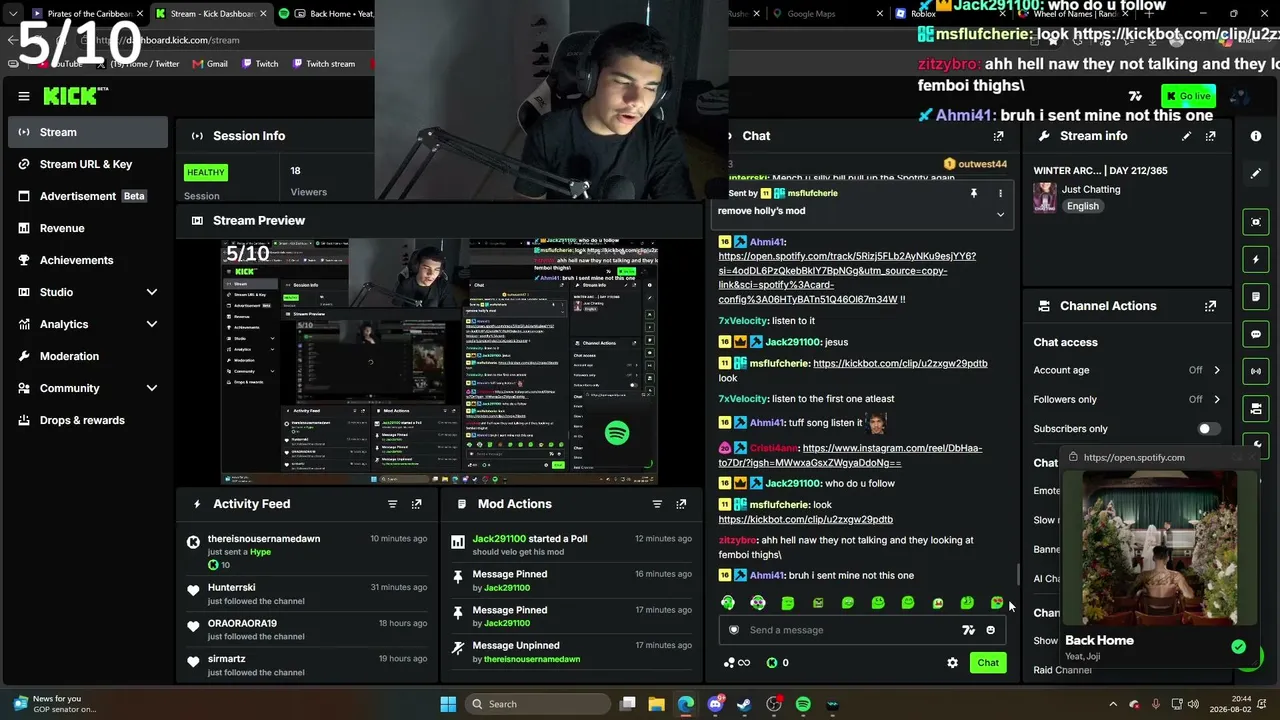Pop out the Stream info panel
This screenshot has height=720, width=1280.
point(1211,136)
